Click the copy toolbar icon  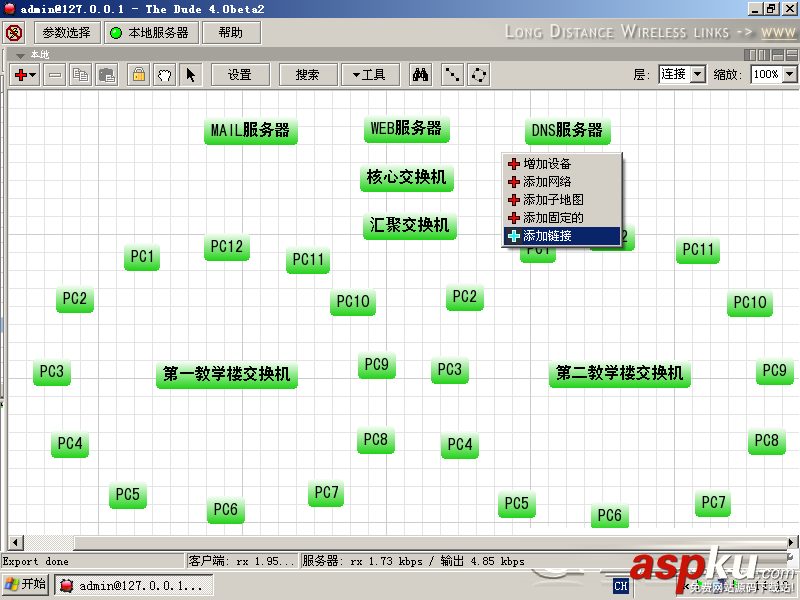[x=80, y=75]
